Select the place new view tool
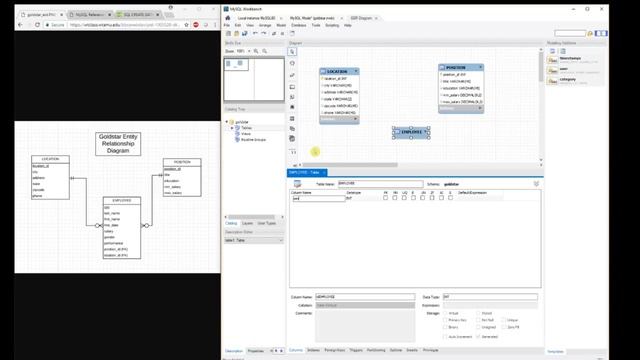The height and width of the screenshot is (360, 640). [x=292, y=129]
